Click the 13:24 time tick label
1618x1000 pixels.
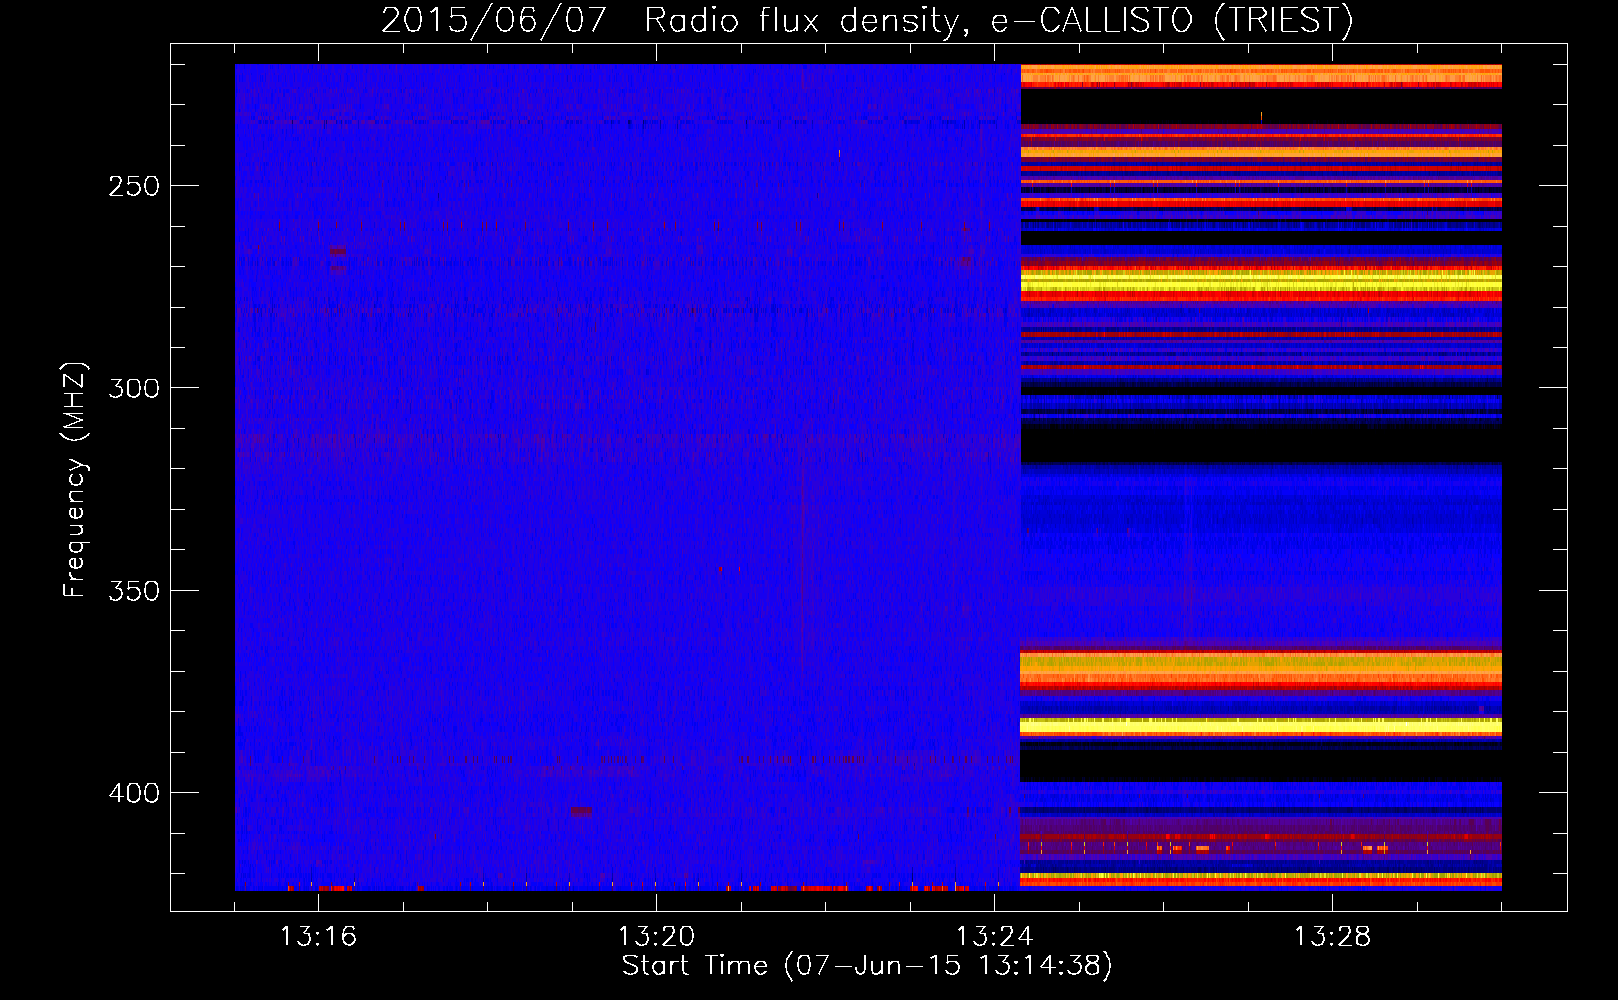tap(994, 937)
